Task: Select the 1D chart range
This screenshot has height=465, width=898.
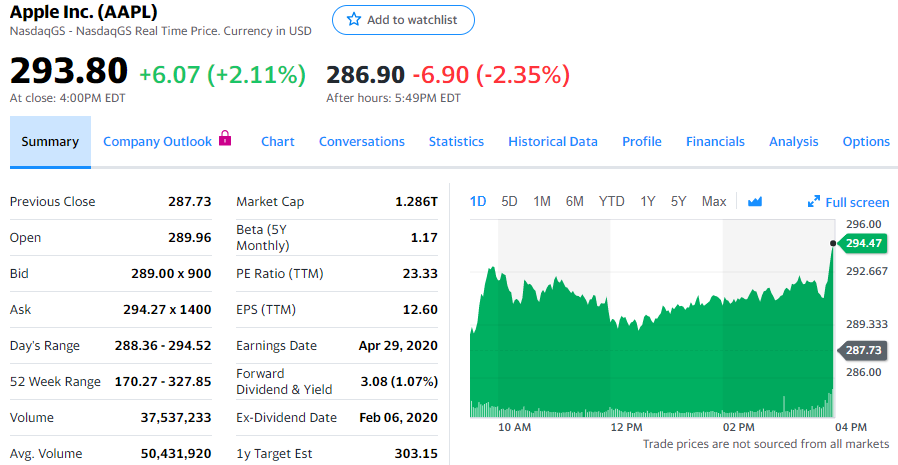Action: pyautogui.click(x=478, y=201)
